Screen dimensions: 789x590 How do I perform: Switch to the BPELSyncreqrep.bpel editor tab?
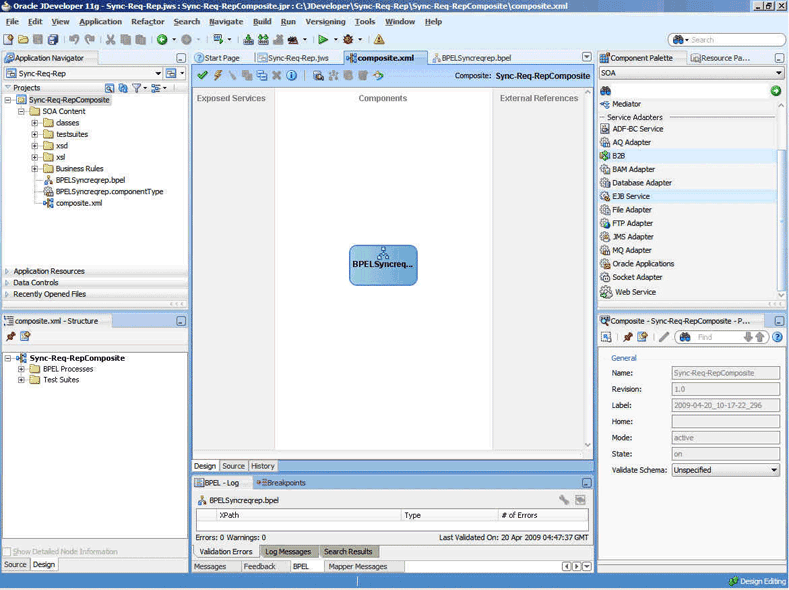pyautogui.click(x=475, y=58)
